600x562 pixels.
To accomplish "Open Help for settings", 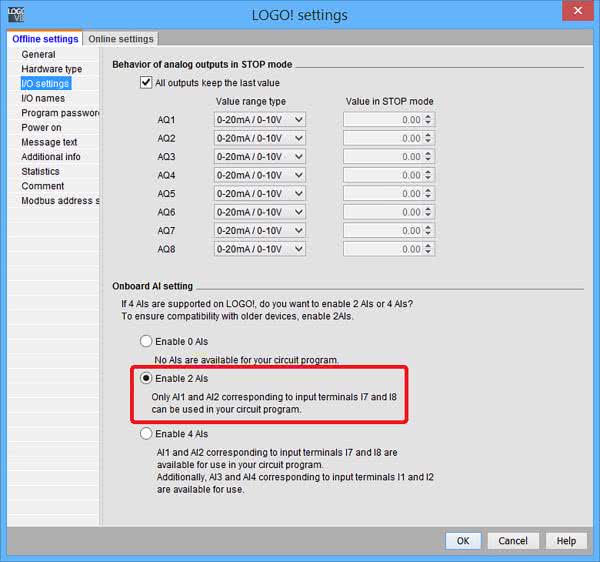I will point(566,541).
